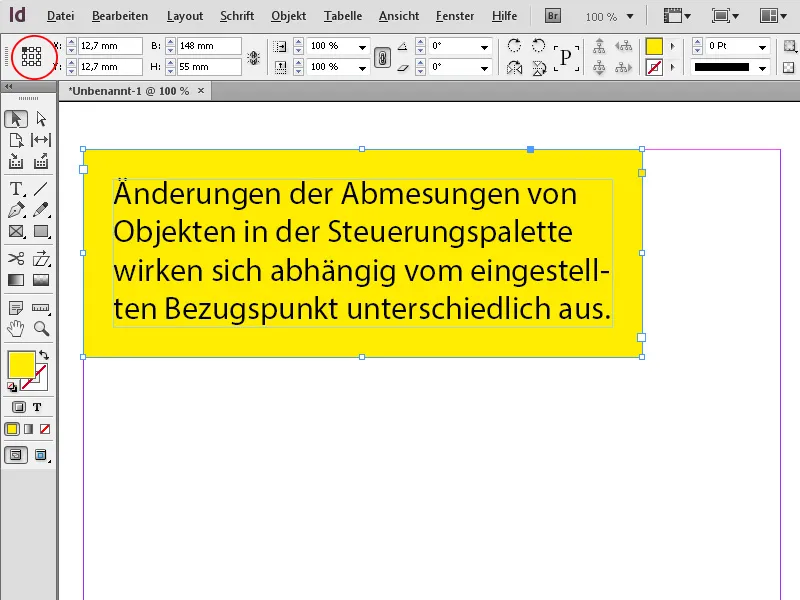Open the X scale percentage dropdown
The image size is (800, 600).
pos(362,47)
